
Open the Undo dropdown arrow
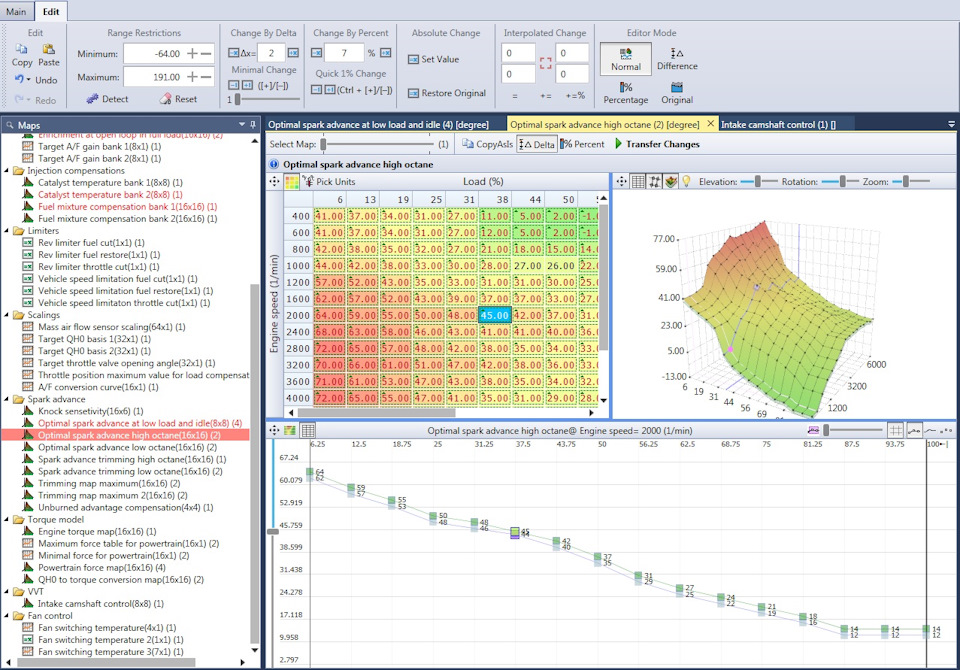tap(28, 80)
